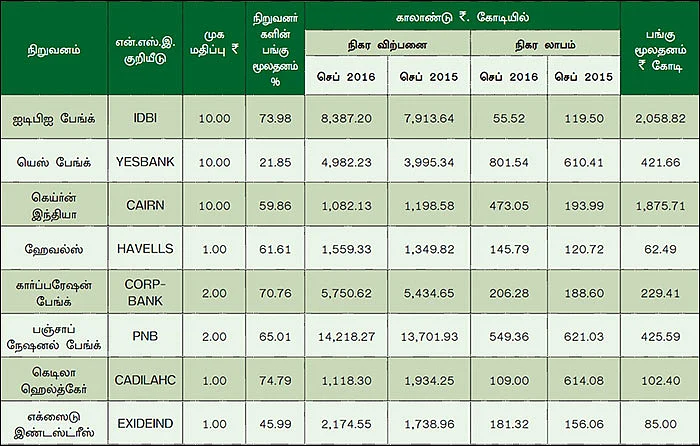Select the value 119.50
This screenshot has height=446, width=700.
tap(584, 118)
